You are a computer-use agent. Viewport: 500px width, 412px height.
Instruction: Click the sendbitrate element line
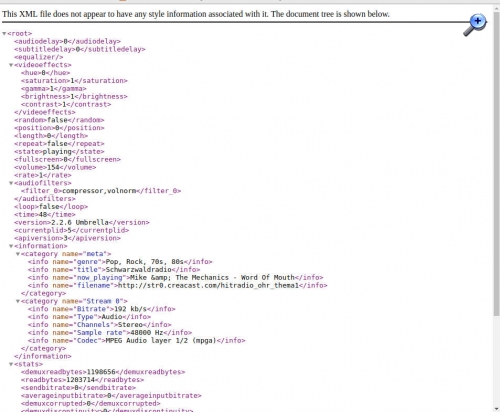click(78, 388)
